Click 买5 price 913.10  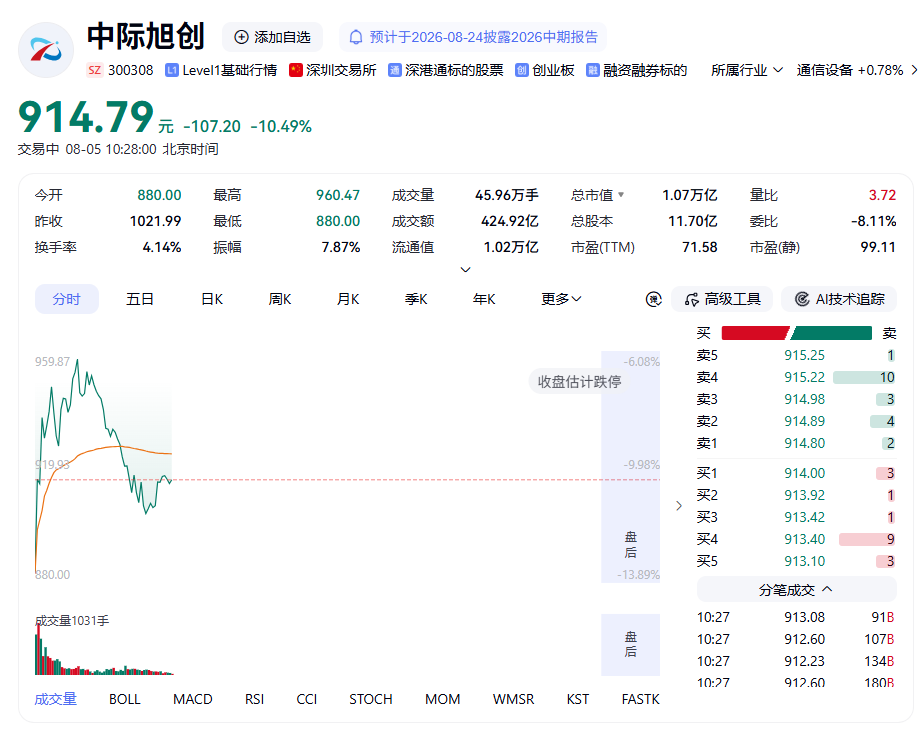pyautogui.click(x=804, y=561)
